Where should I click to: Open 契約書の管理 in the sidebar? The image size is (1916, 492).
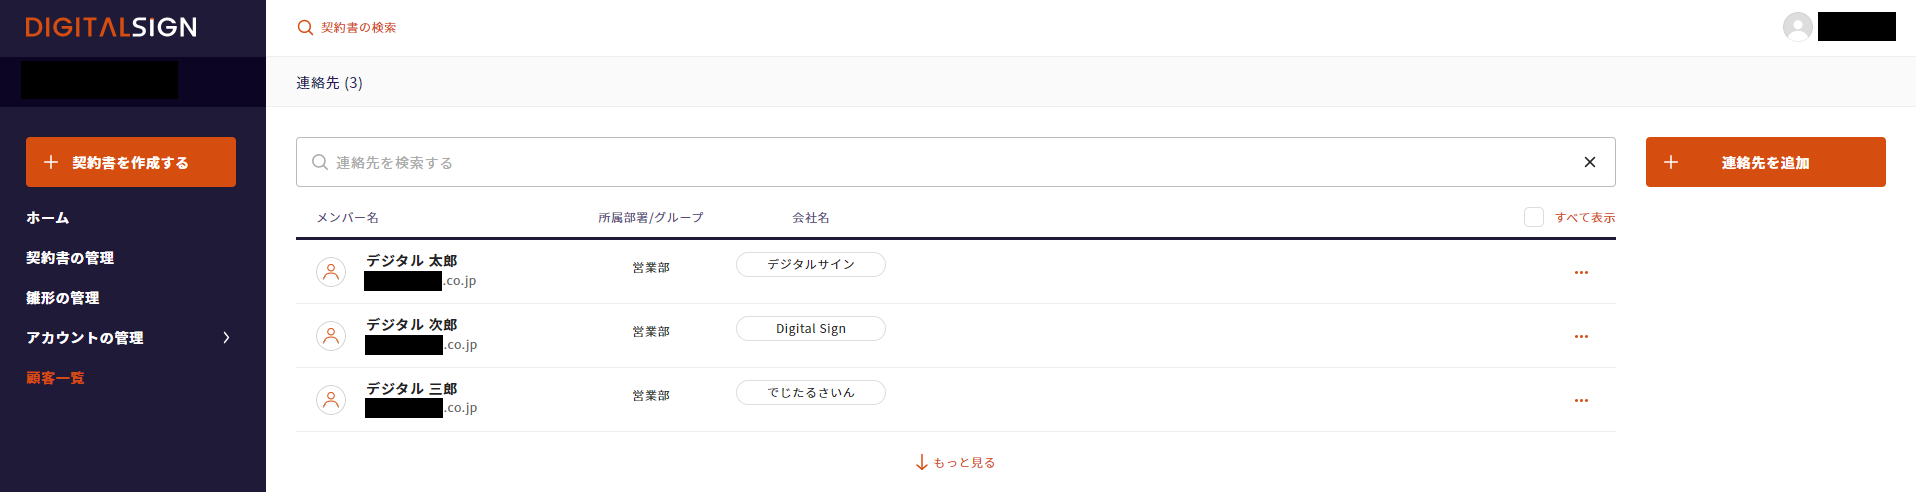tap(70, 258)
